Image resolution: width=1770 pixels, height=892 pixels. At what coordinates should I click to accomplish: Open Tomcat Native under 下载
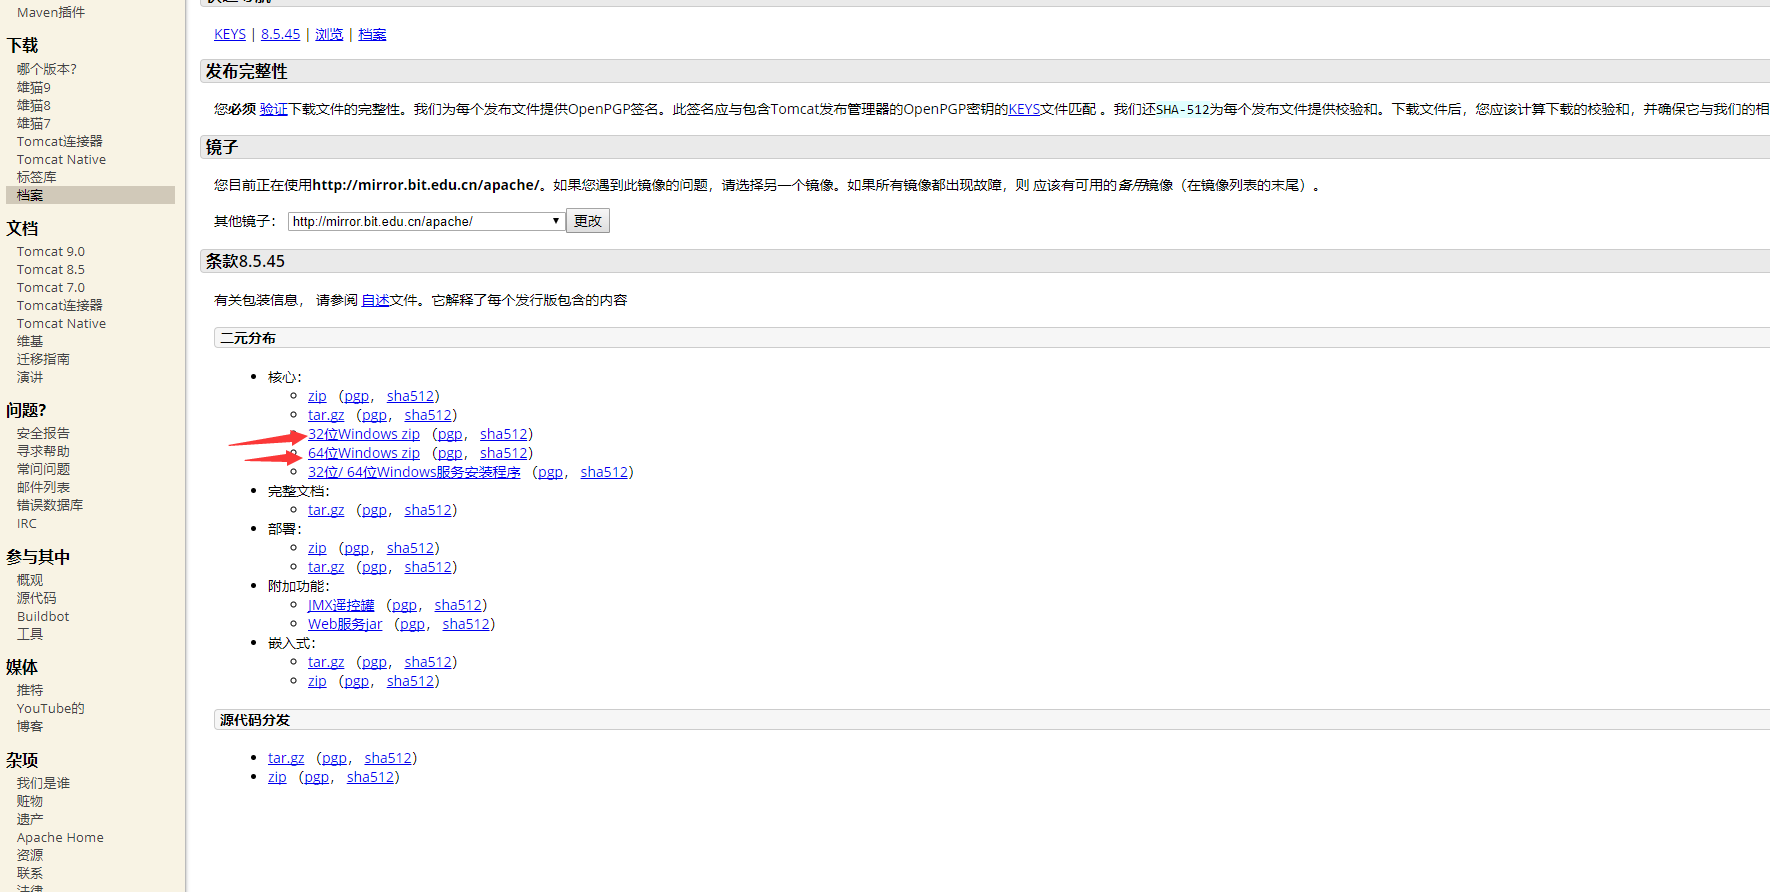[61, 159]
